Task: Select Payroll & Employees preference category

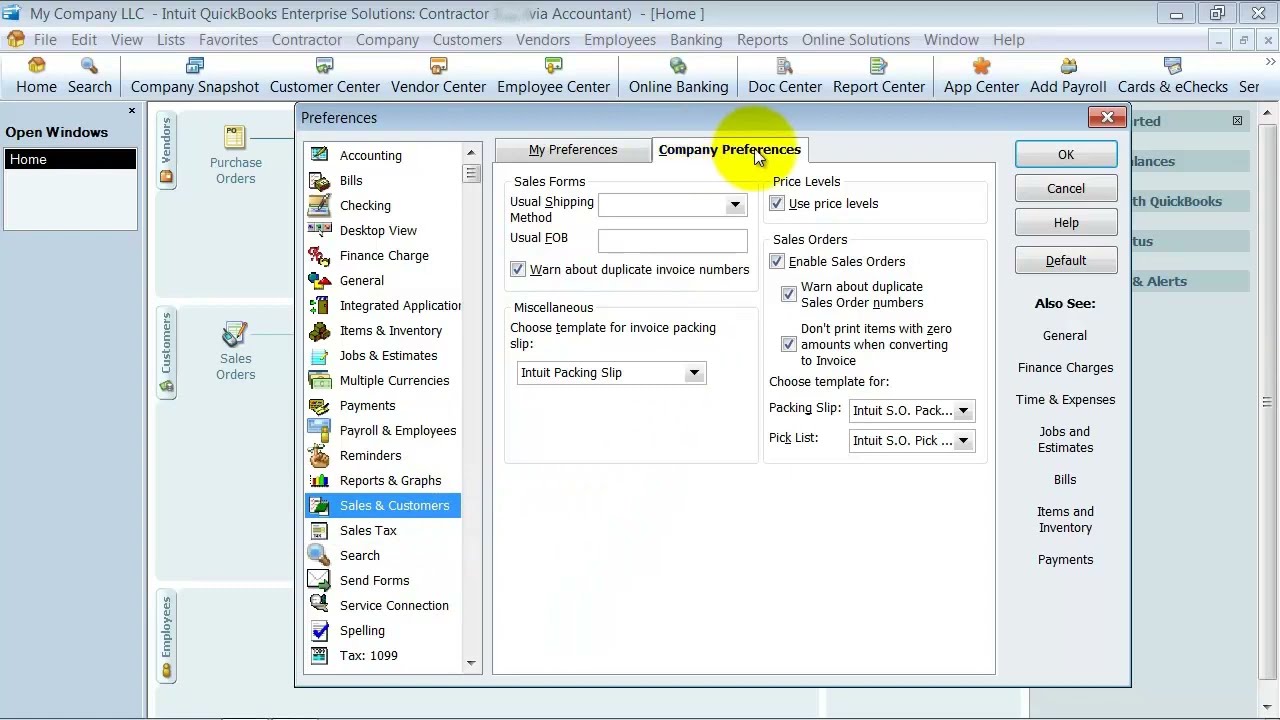Action: click(382, 430)
